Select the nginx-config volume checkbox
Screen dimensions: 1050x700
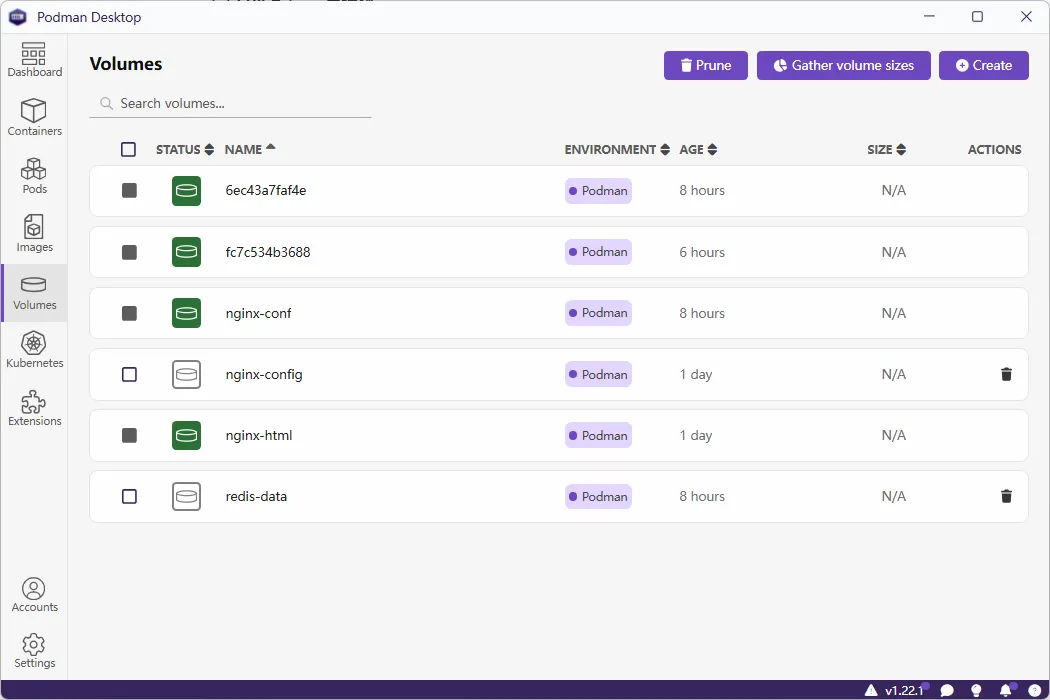129,375
